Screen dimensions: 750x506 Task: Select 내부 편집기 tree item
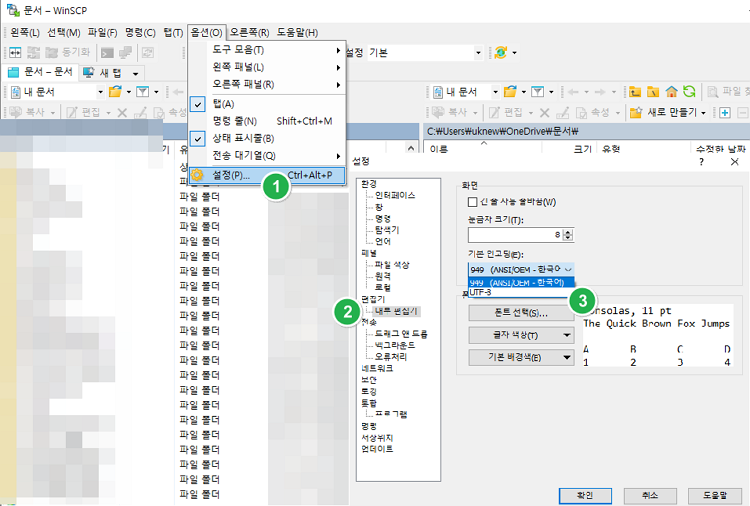[396, 311]
